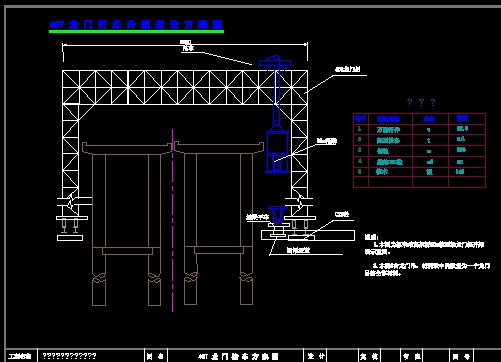501x362 pixels.
Task: Click the green underline beneath the drawing title
Action: 136,32
